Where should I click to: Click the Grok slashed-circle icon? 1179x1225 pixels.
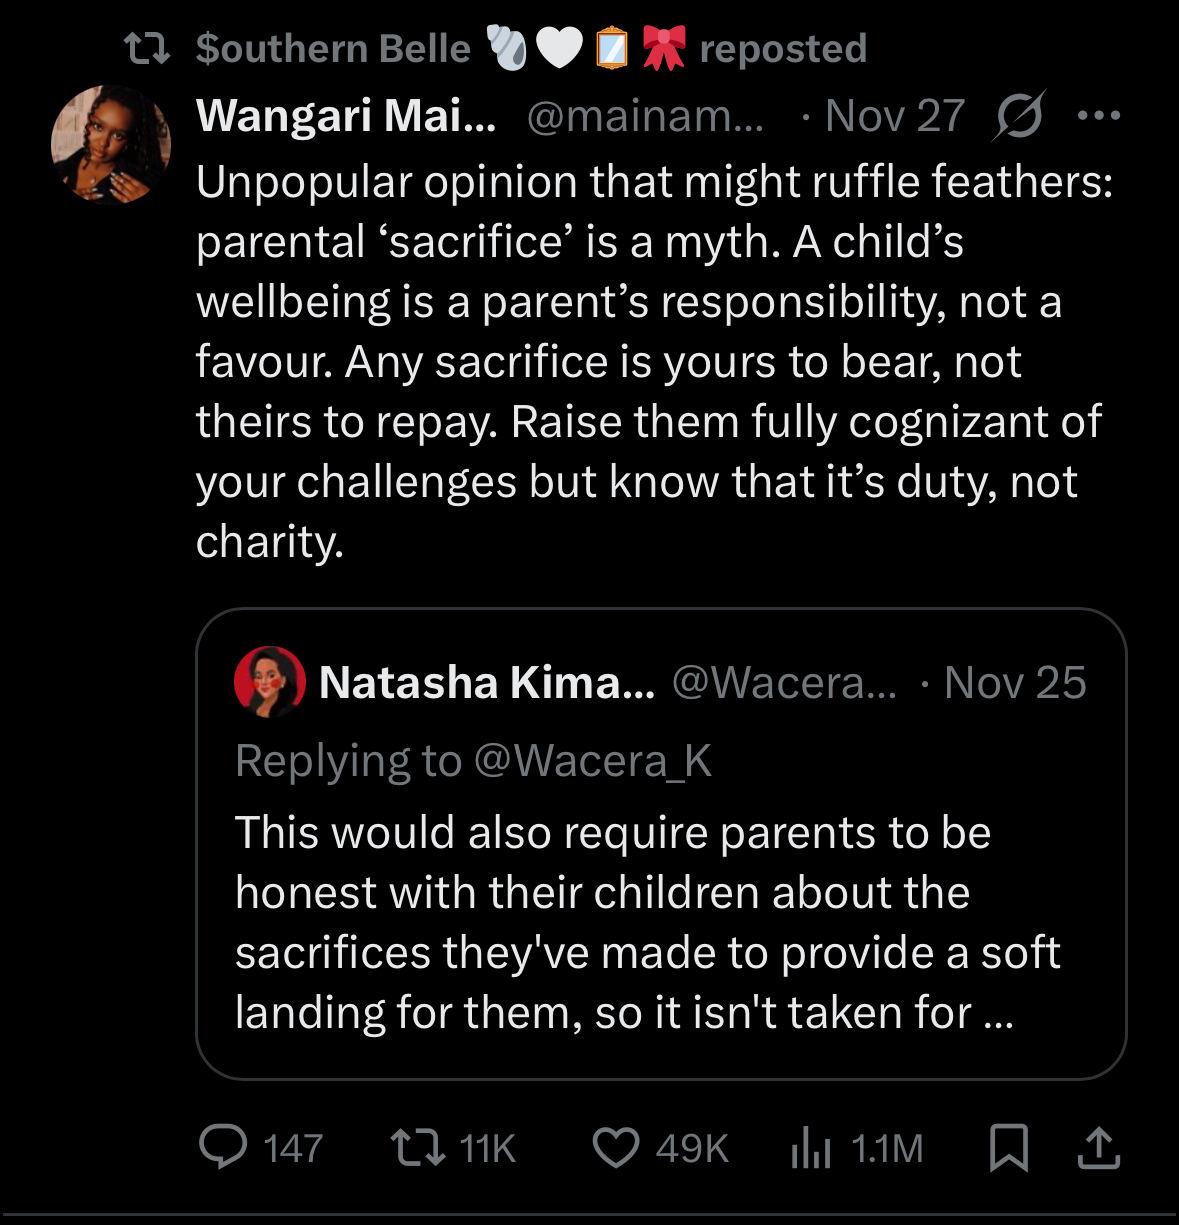point(1019,116)
